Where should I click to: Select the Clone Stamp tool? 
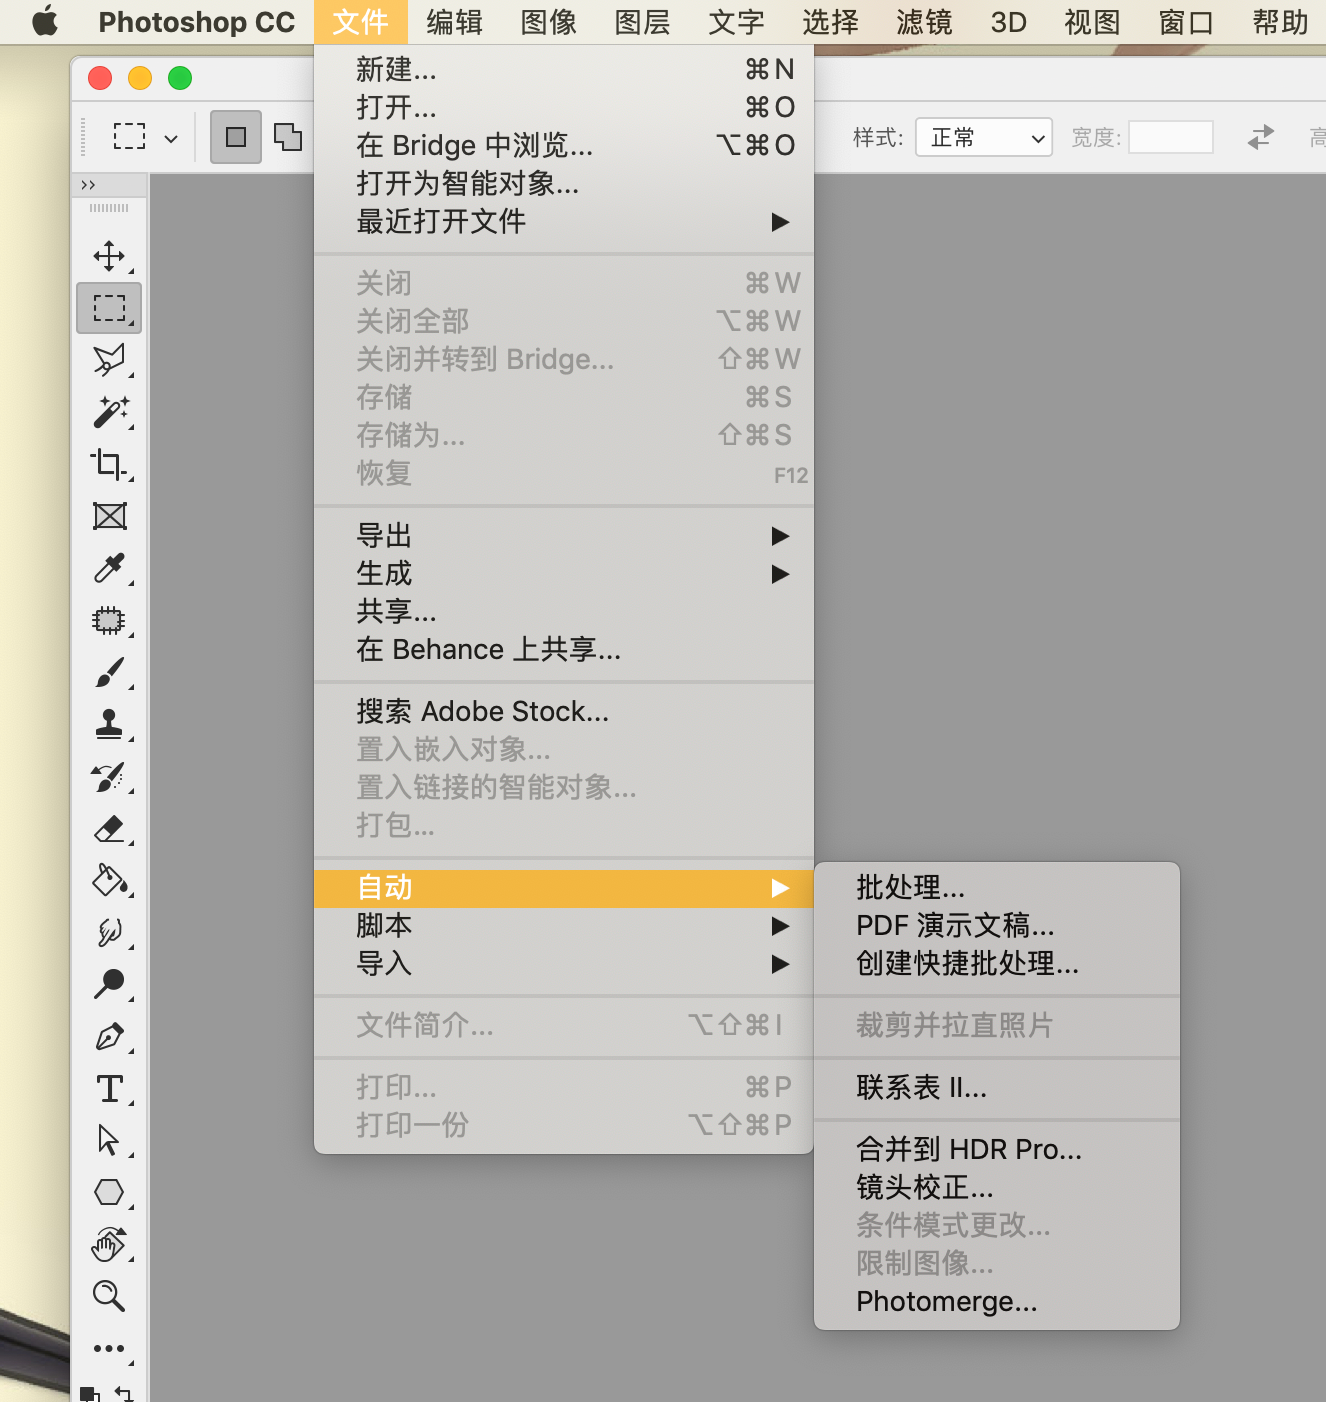coord(109,724)
